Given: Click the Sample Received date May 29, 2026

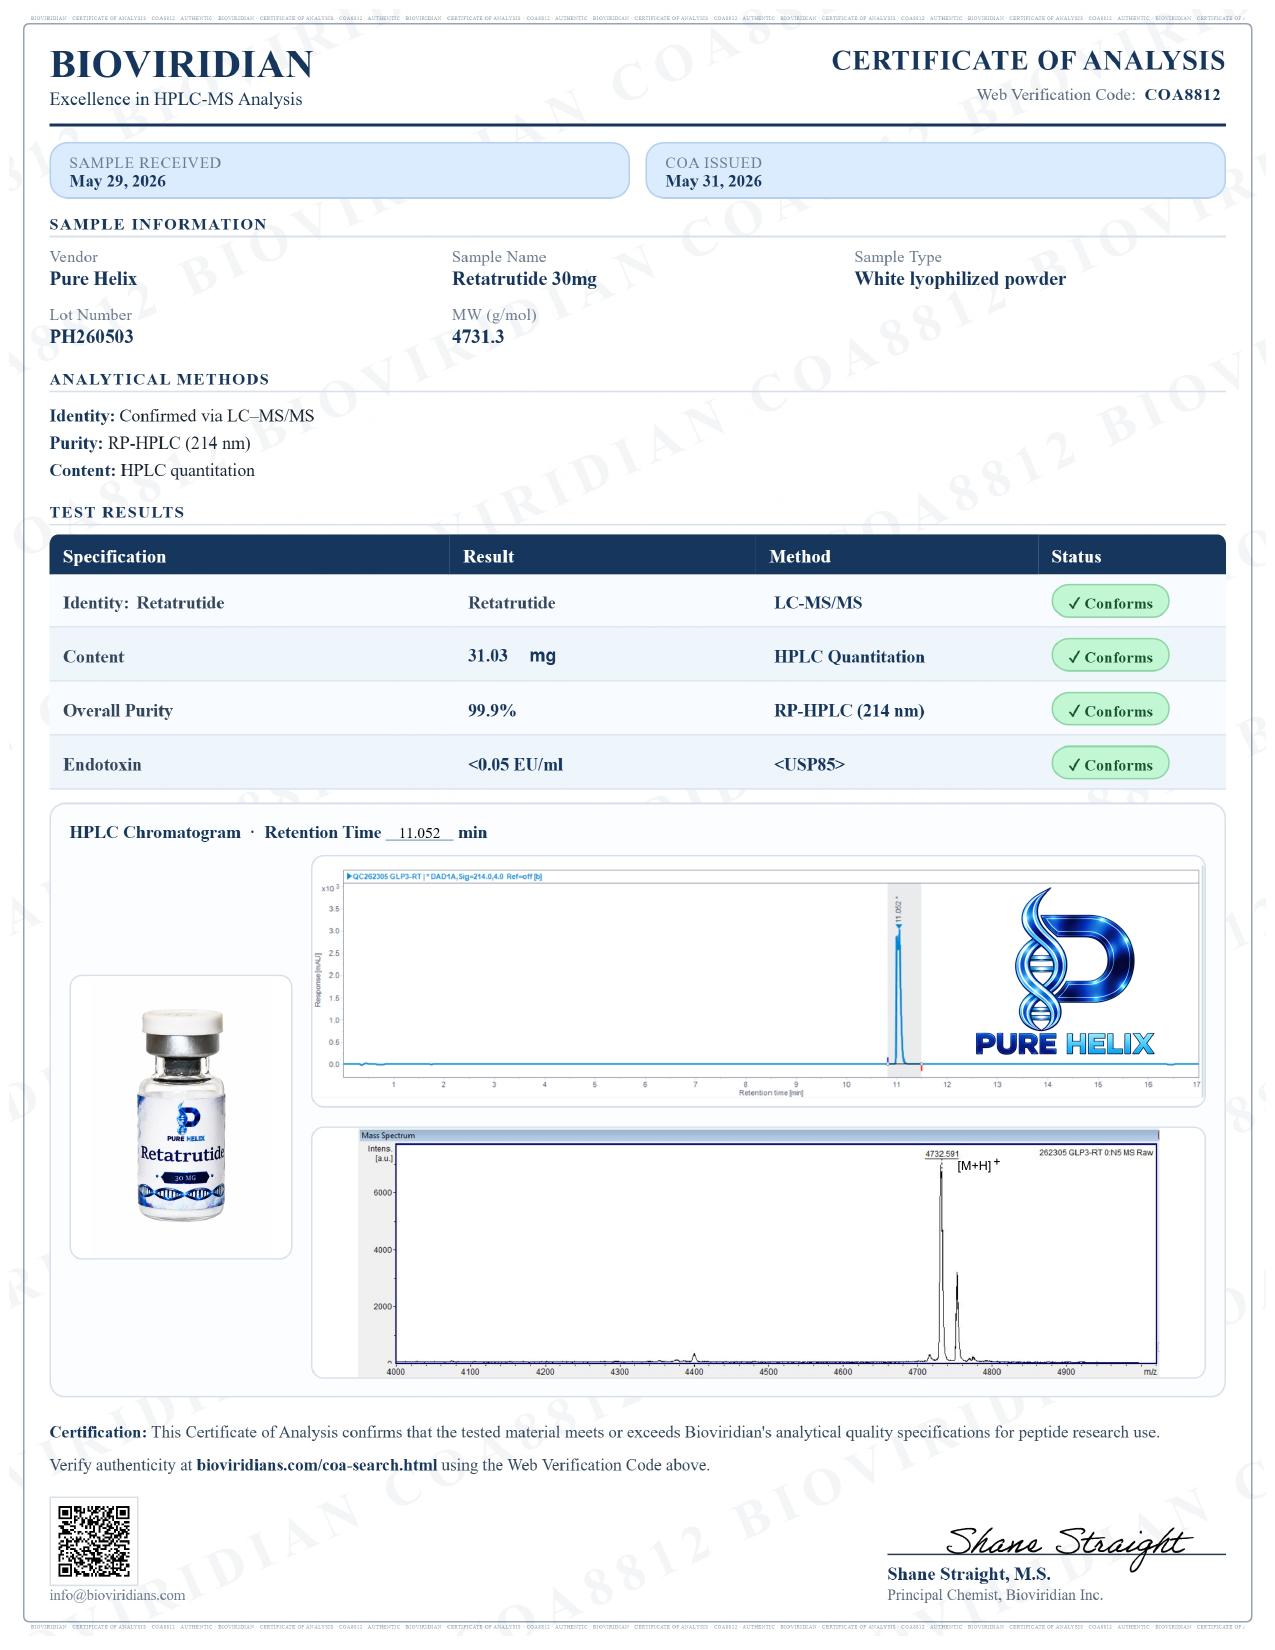Looking at the screenshot, I should pos(118,181).
